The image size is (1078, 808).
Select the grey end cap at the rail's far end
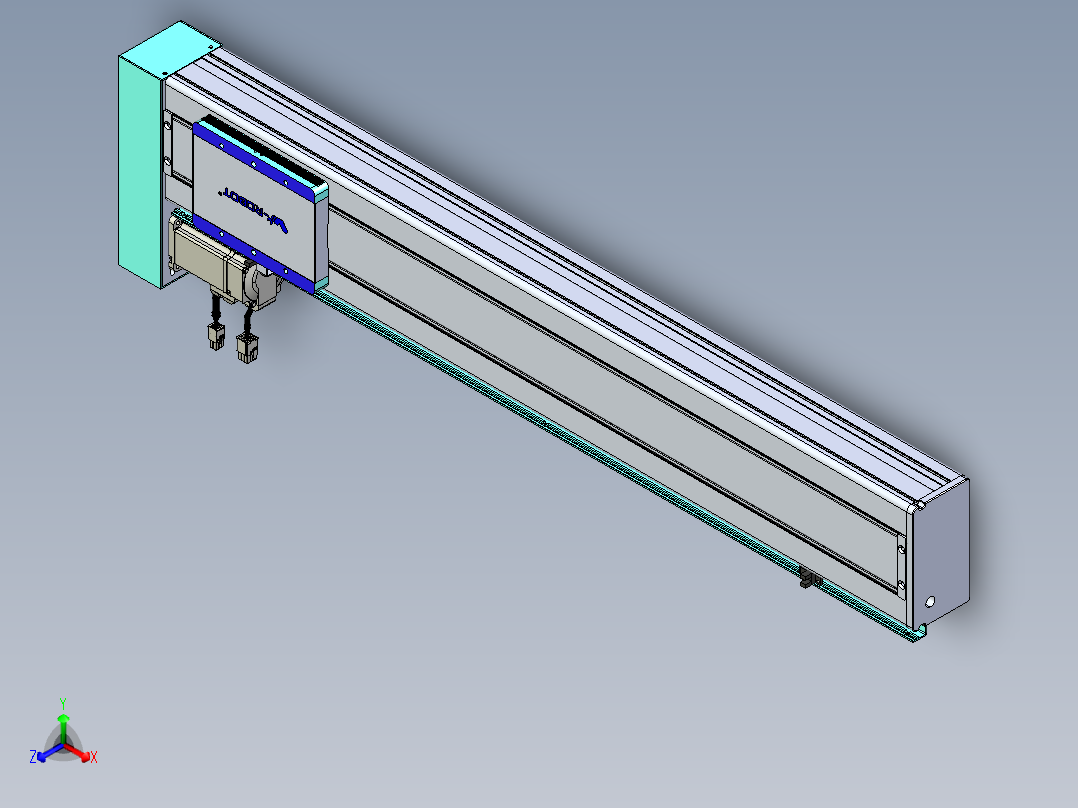tap(940, 554)
